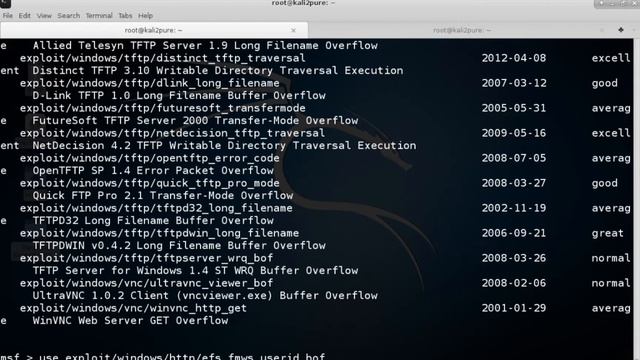Click the description TFTPDWIN v0.4.2 Long Filename
This screenshot has height=360, width=640.
[x=179, y=245]
